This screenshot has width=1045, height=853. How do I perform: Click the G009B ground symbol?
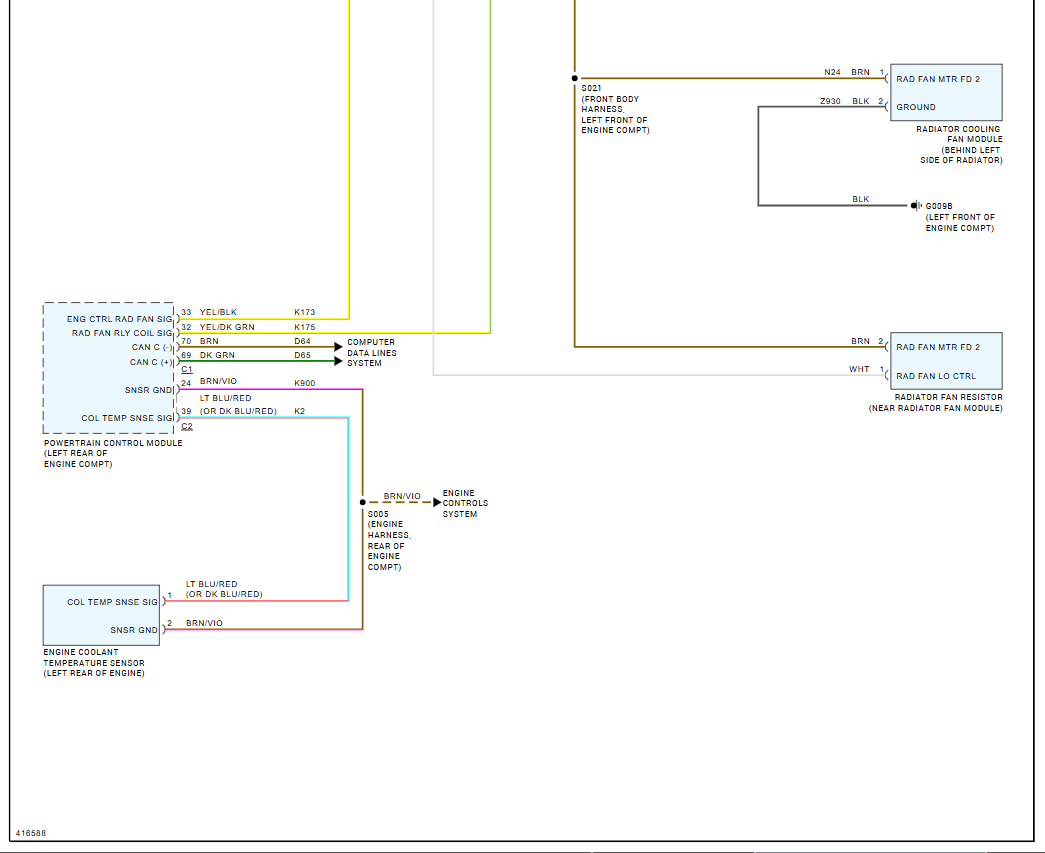coord(914,206)
